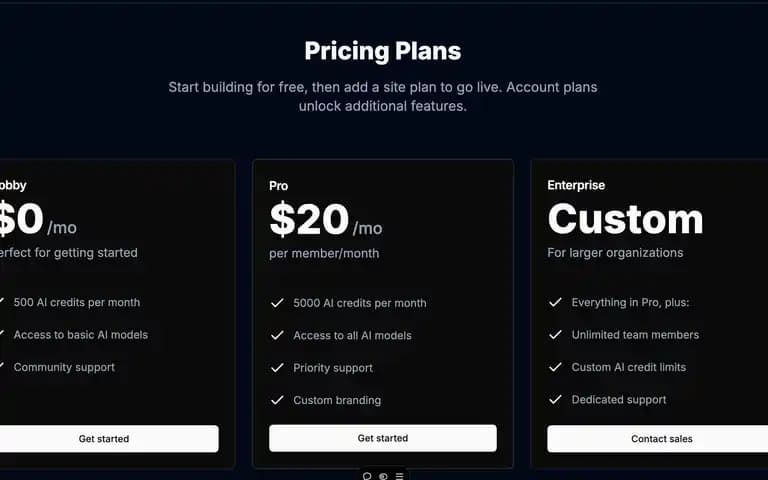Click the $0 price on the Hobby card

(x=22, y=218)
